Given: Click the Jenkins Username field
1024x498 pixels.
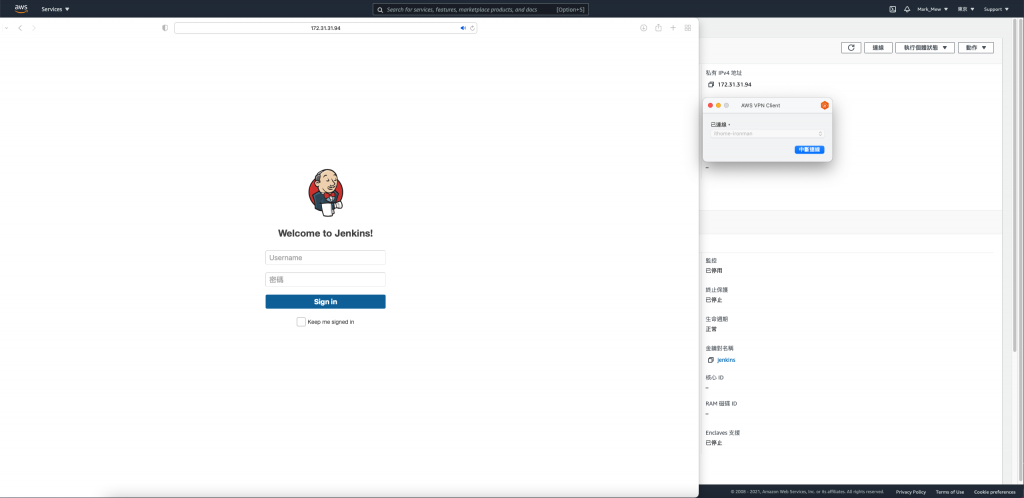Looking at the screenshot, I should coord(325,257).
